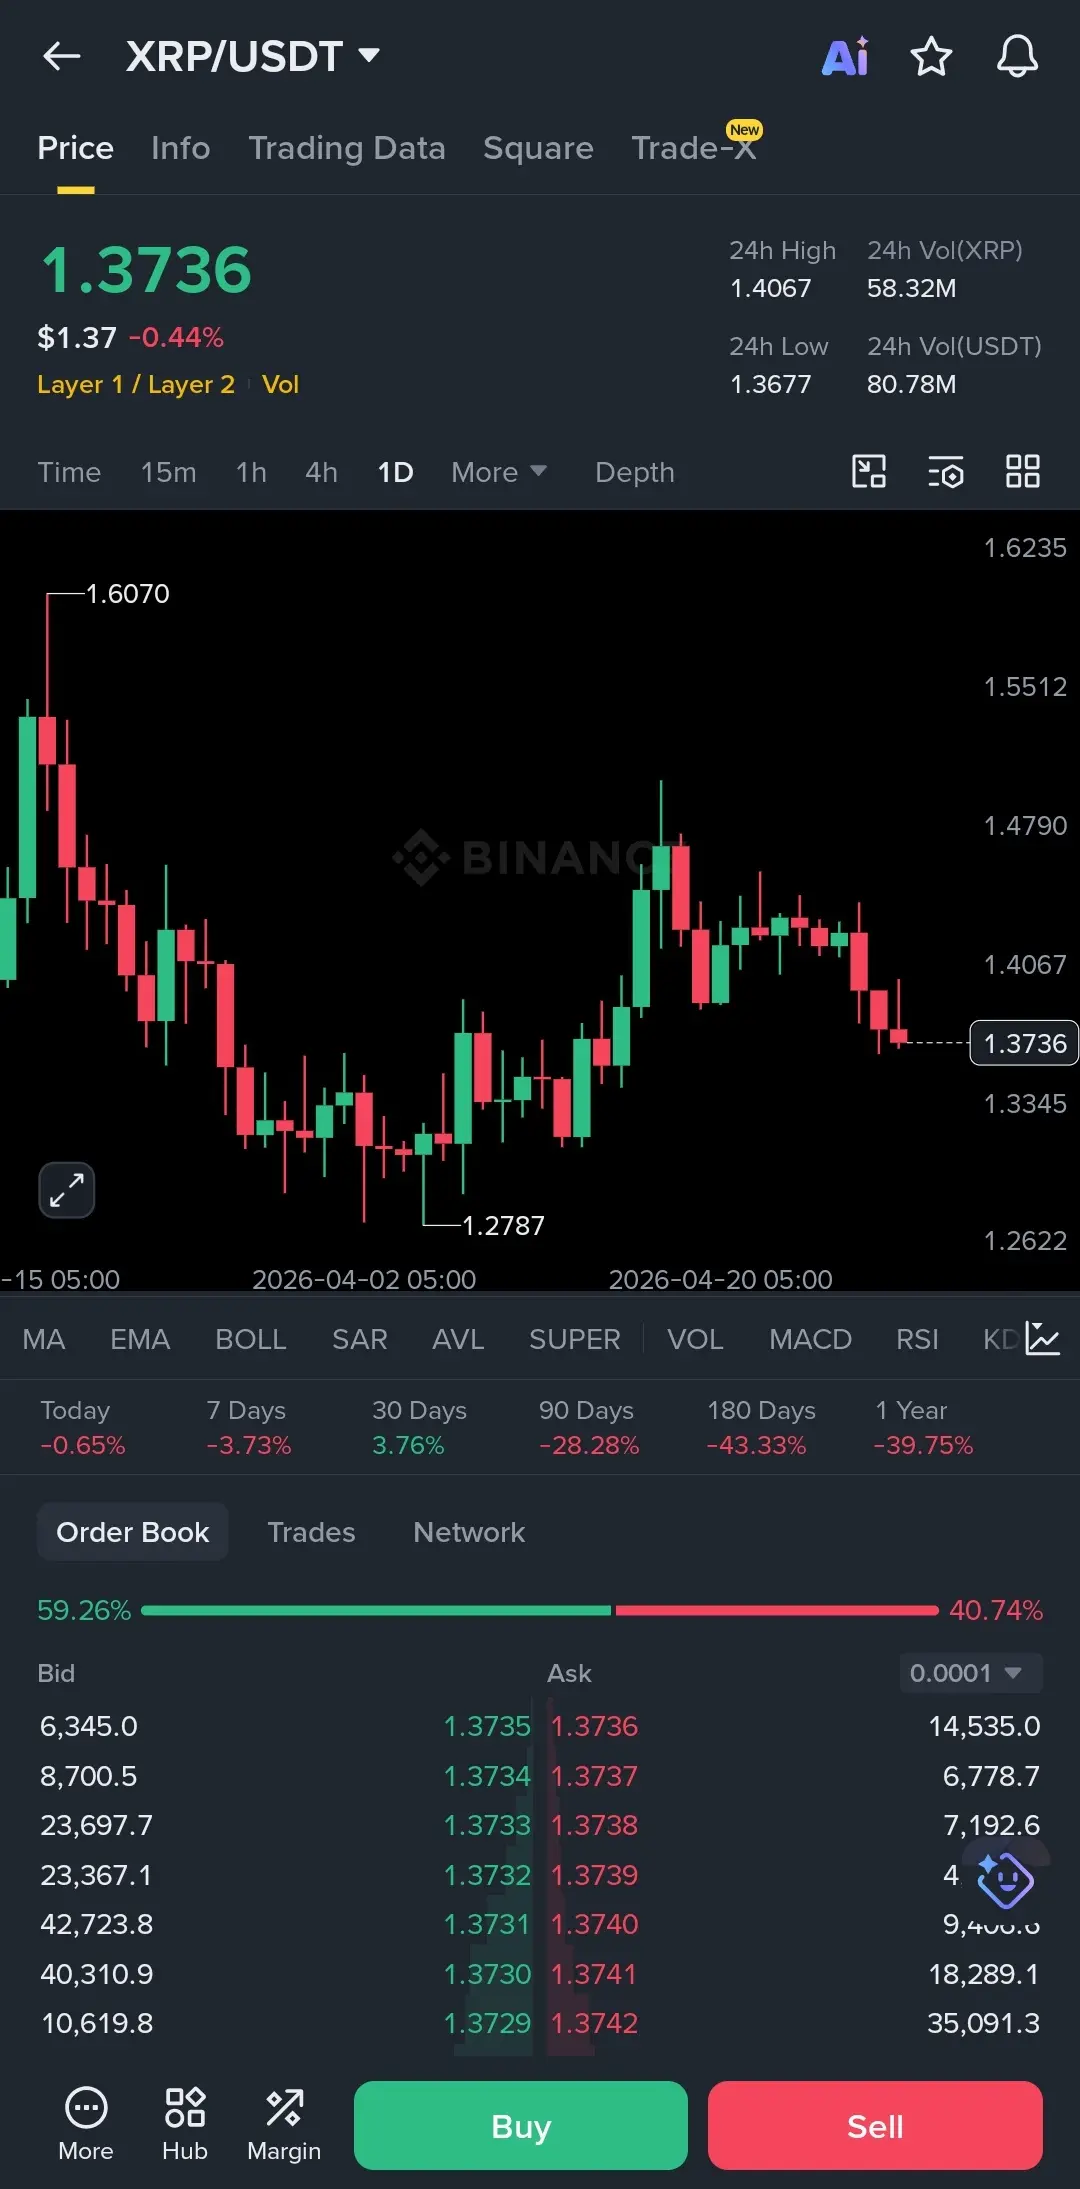This screenshot has height=2189, width=1080.
Task: Open price alert bell icon
Action: pyautogui.click(x=1017, y=56)
